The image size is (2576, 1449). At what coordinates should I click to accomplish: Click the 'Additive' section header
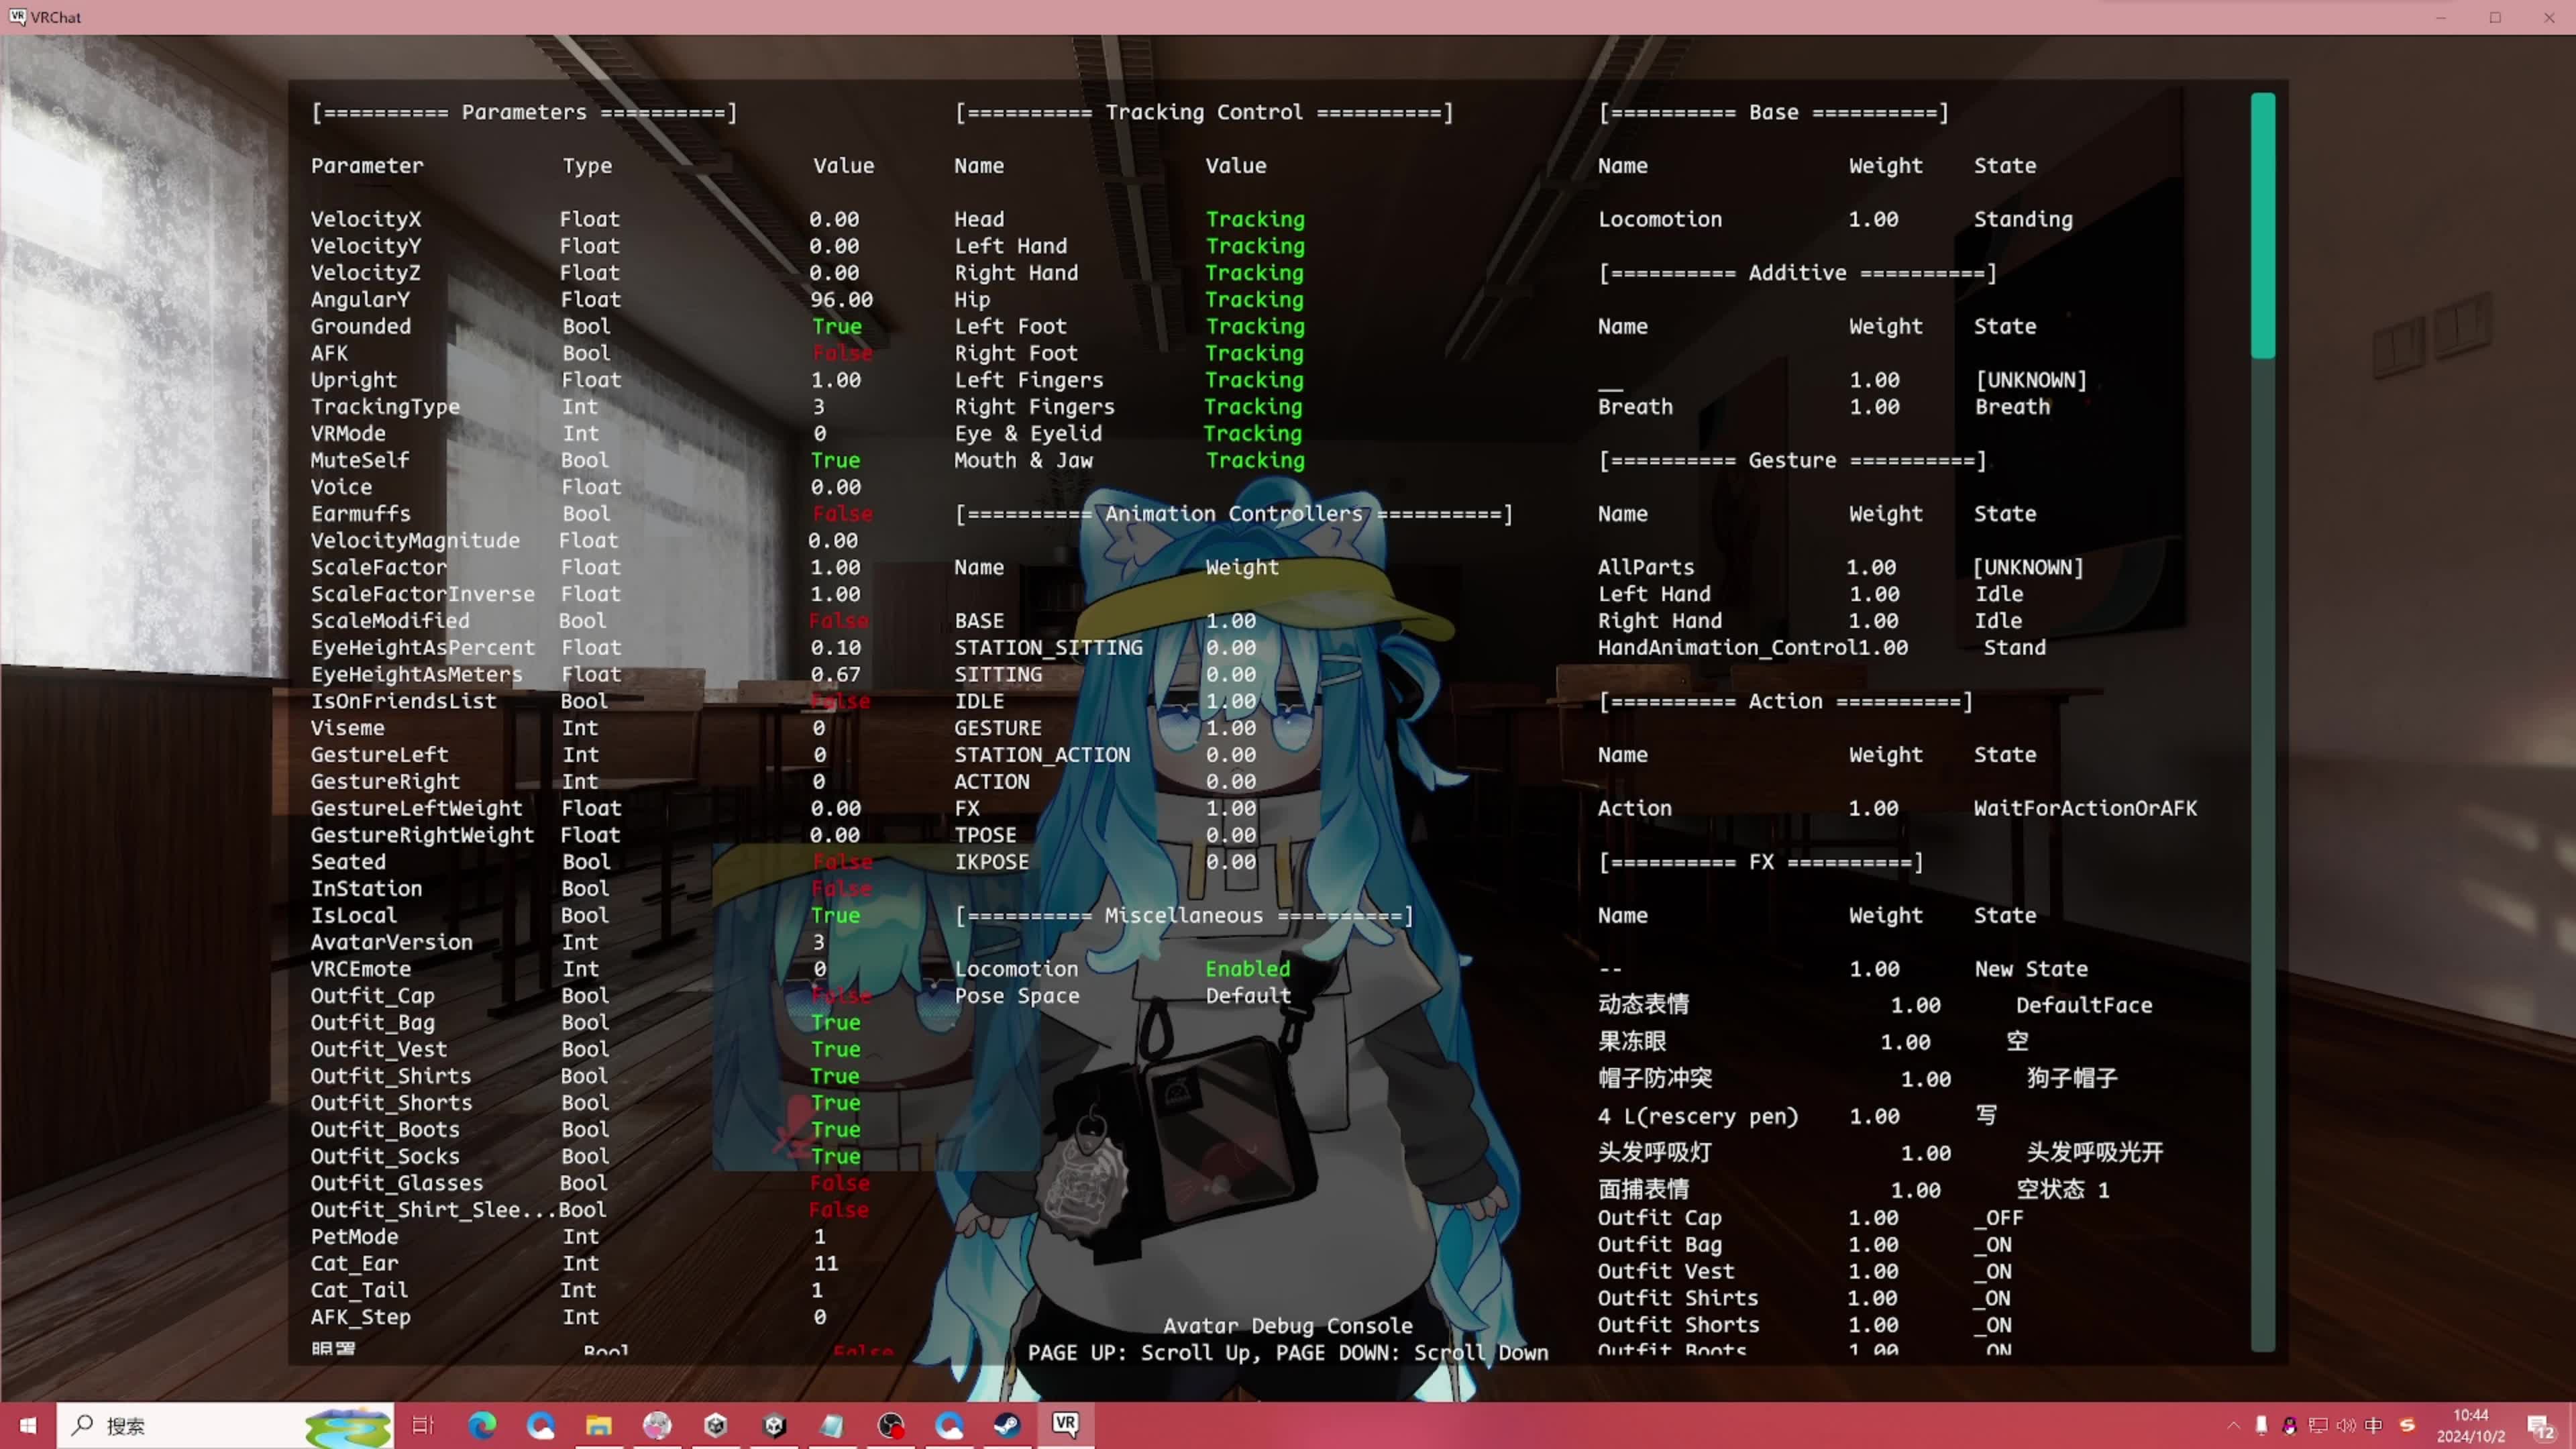point(1797,273)
